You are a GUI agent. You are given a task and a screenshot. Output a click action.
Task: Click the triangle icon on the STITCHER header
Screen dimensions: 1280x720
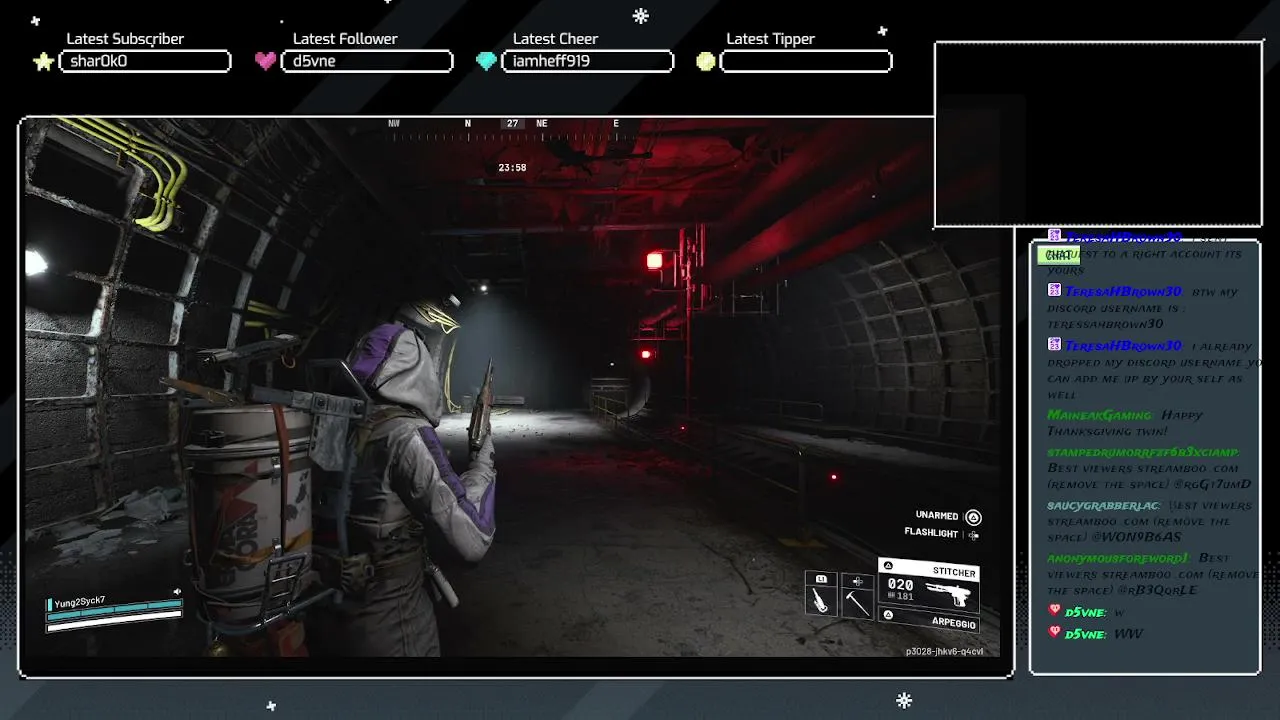[x=888, y=567]
